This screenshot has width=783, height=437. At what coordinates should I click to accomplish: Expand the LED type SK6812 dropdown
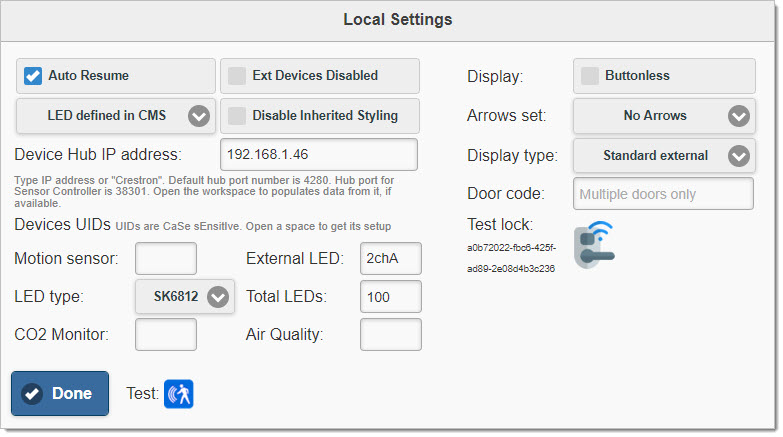184,297
